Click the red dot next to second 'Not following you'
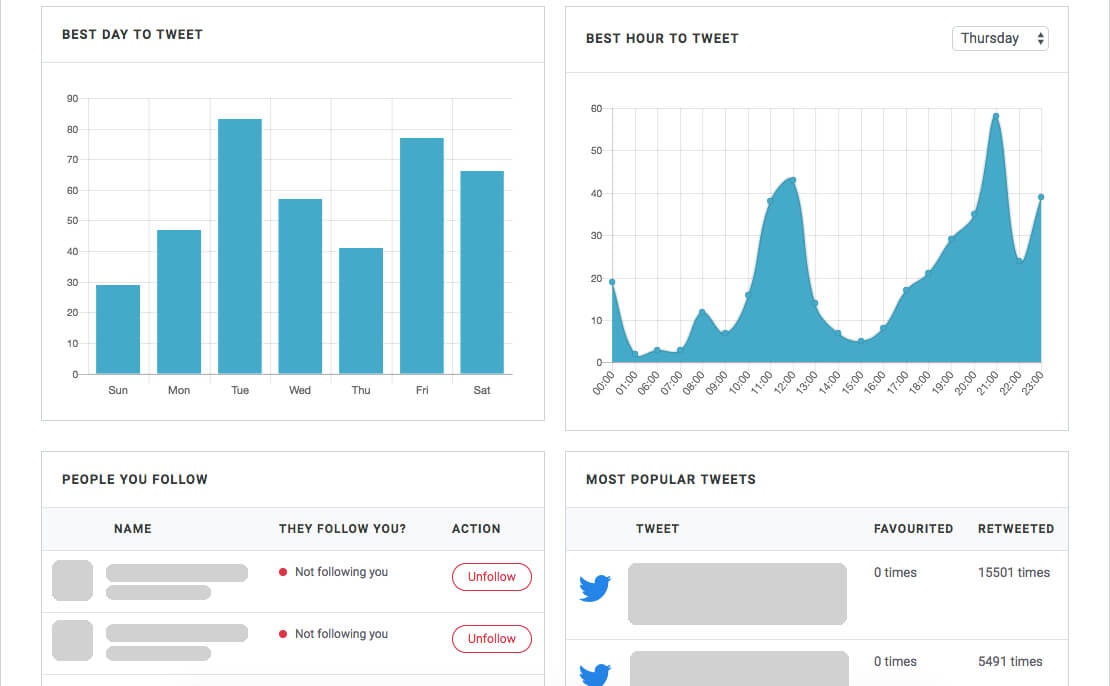Viewport: 1110px width, 686px height. coord(282,633)
